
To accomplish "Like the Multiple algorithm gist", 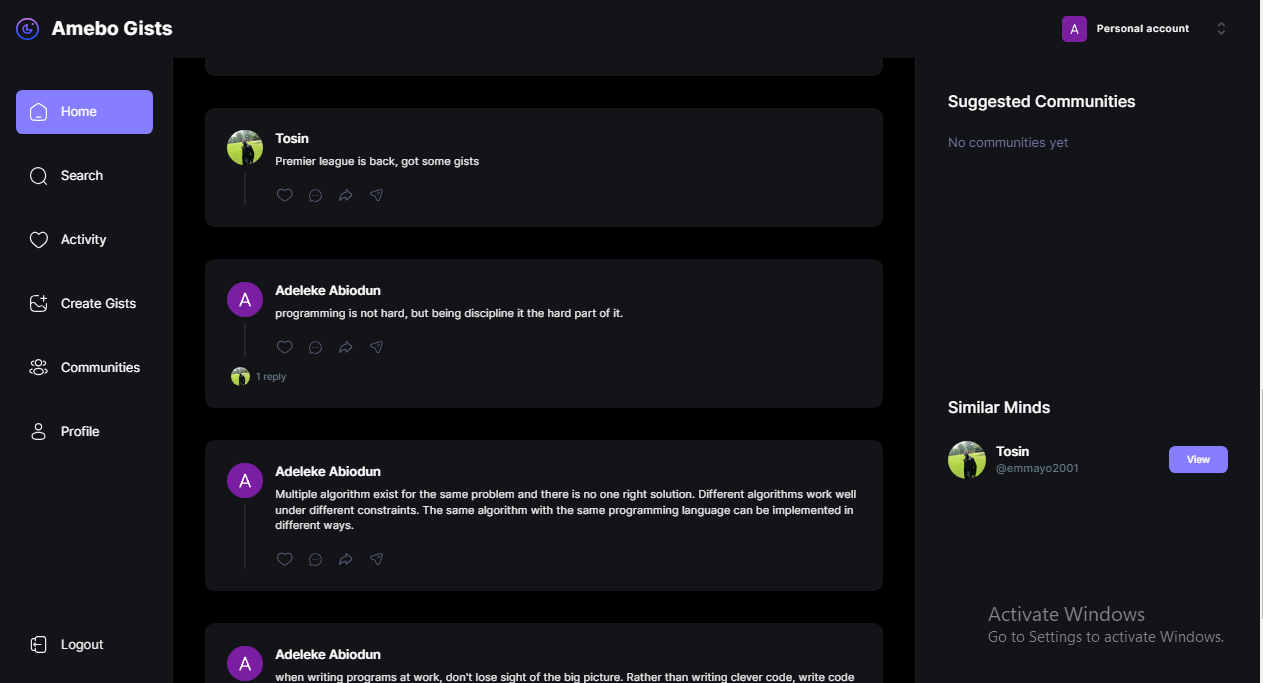I will coord(285,559).
